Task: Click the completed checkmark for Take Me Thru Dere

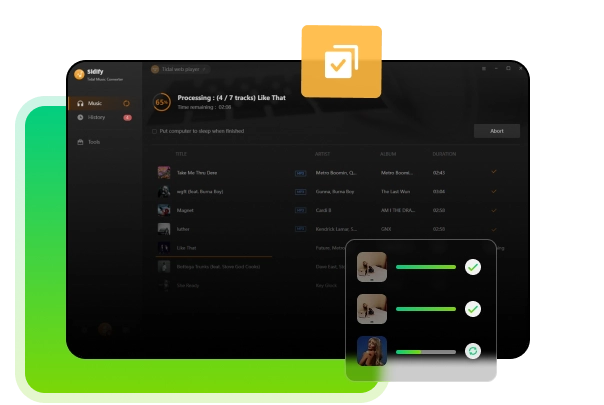Action: click(x=494, y=172)
